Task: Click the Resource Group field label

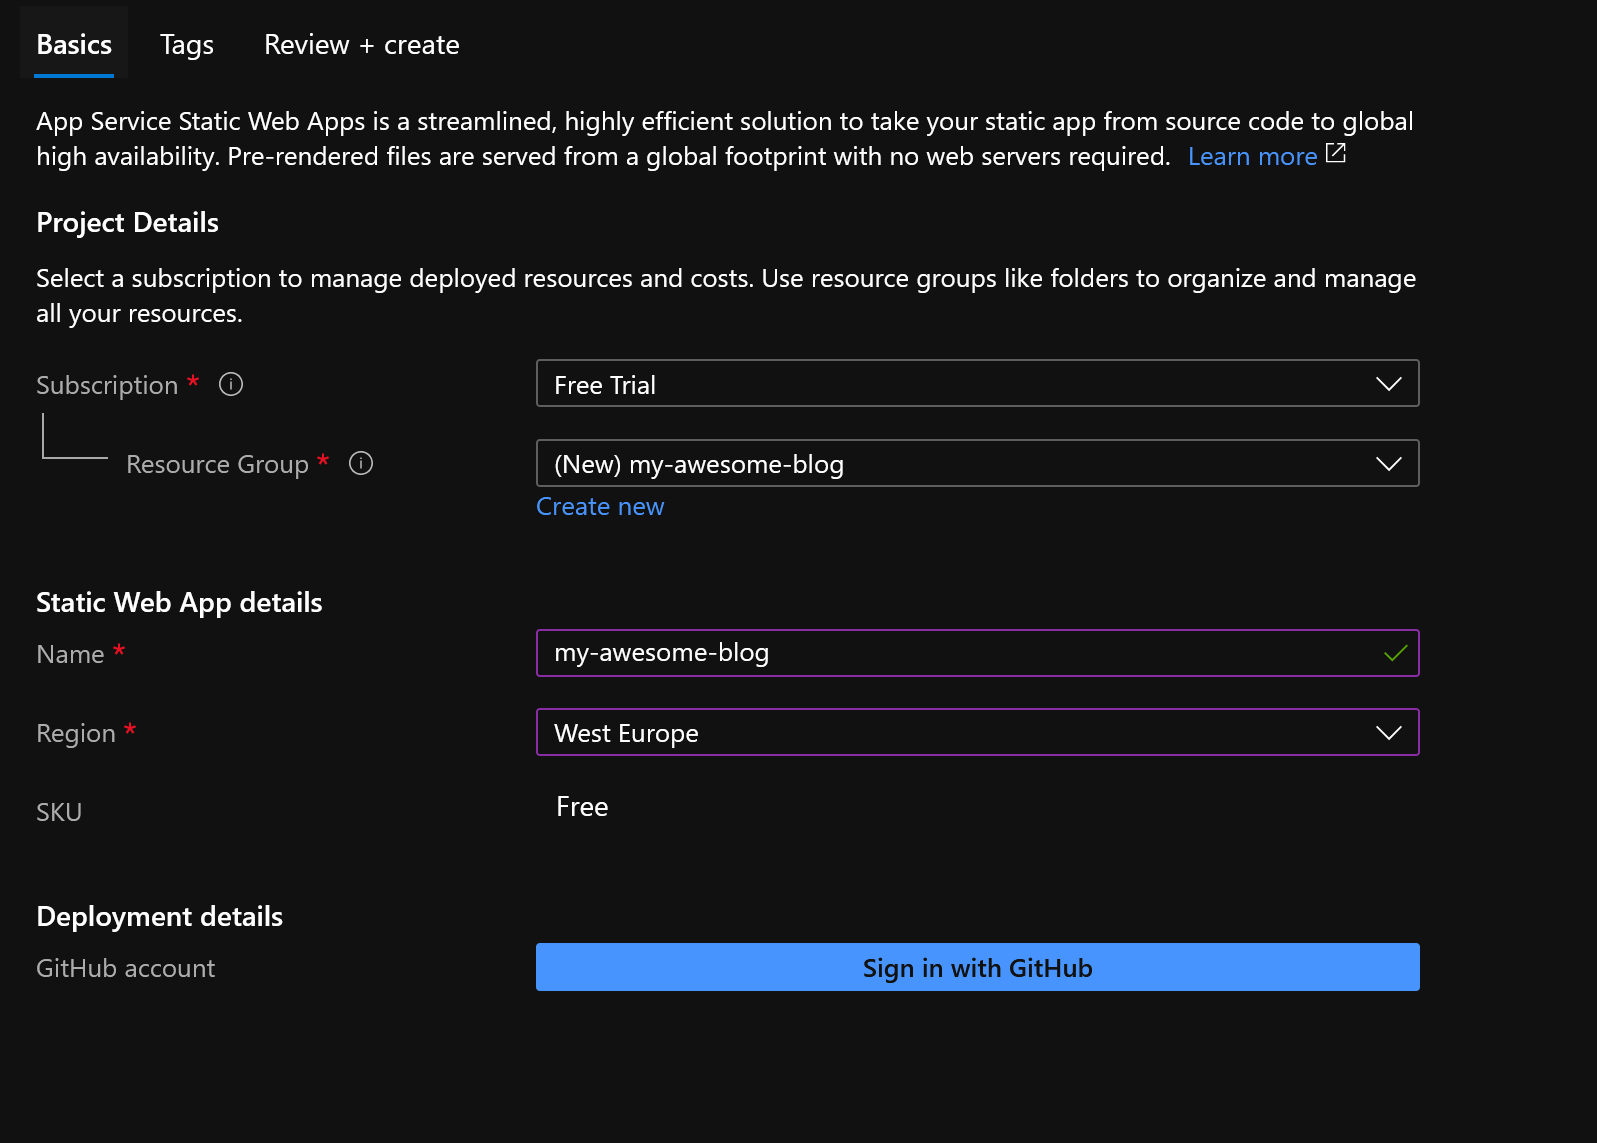Action: [217, 464]
